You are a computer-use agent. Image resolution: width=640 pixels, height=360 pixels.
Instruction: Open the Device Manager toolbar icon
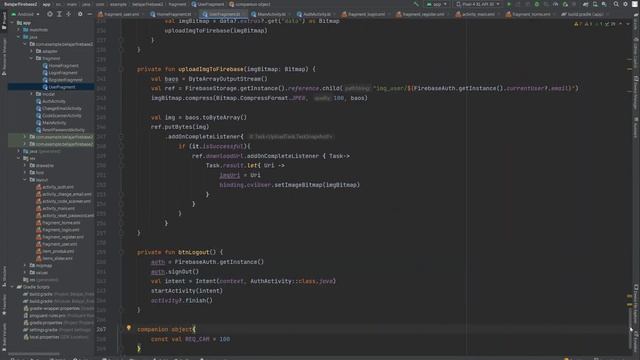point(595,4)
